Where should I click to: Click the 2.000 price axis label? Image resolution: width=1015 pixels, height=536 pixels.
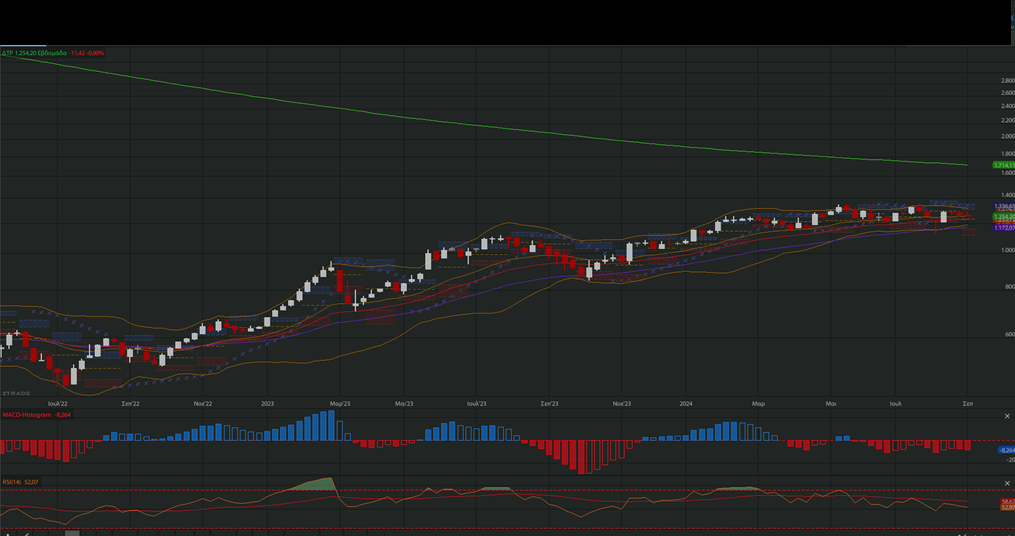coord(1007,136)
